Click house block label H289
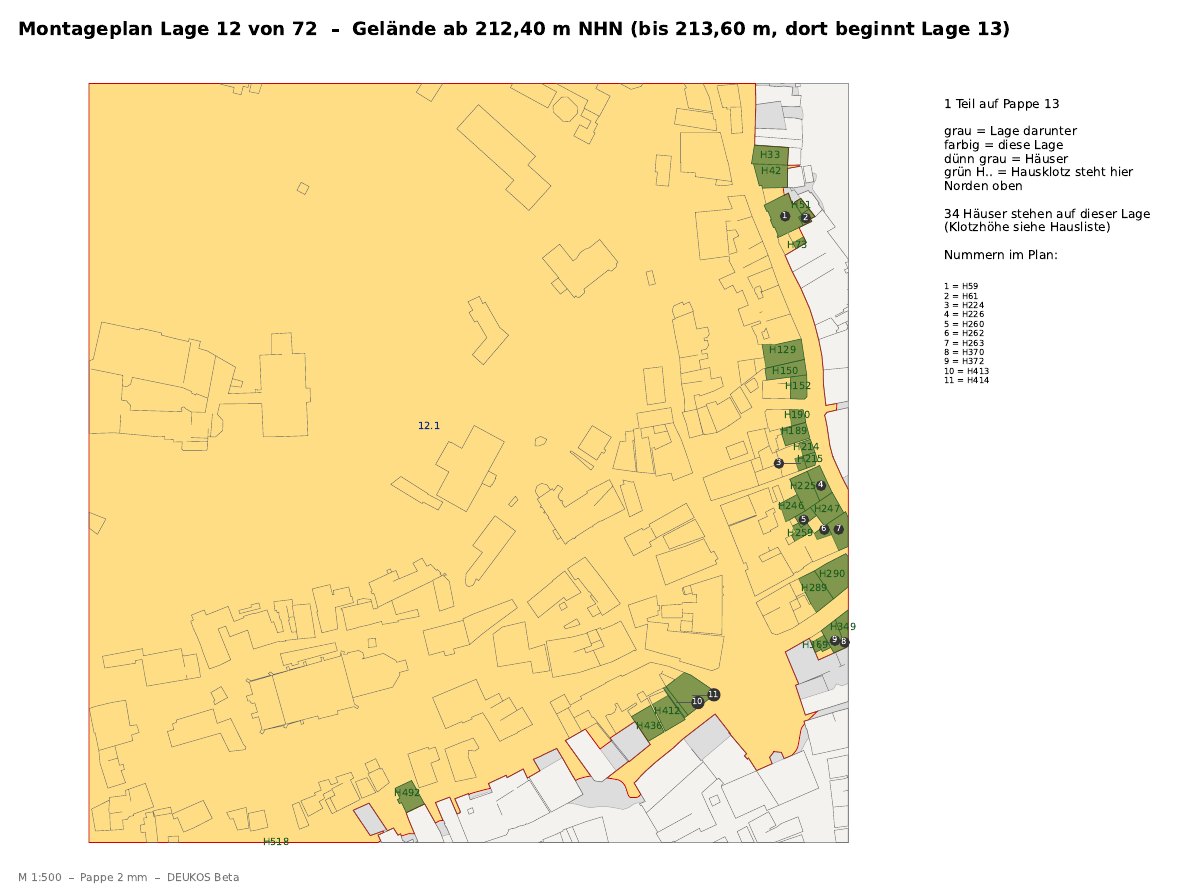Screen dimensions: 1180x890 click(x=814, y=588)
